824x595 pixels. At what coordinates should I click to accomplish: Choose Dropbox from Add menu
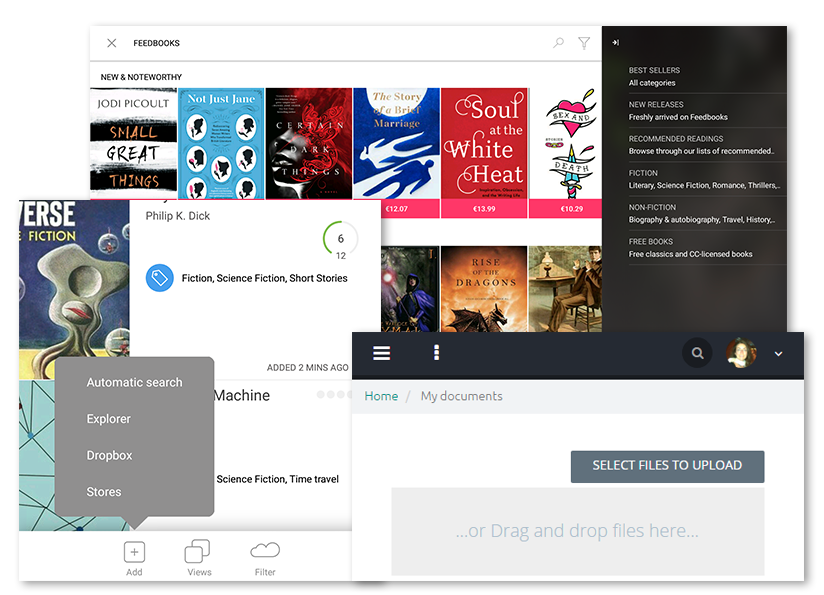tap(109, 455)
